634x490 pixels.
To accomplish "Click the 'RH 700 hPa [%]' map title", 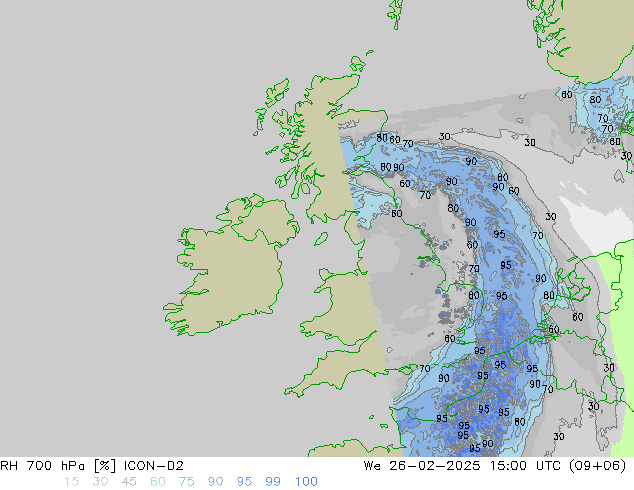I will click(58, 466).
